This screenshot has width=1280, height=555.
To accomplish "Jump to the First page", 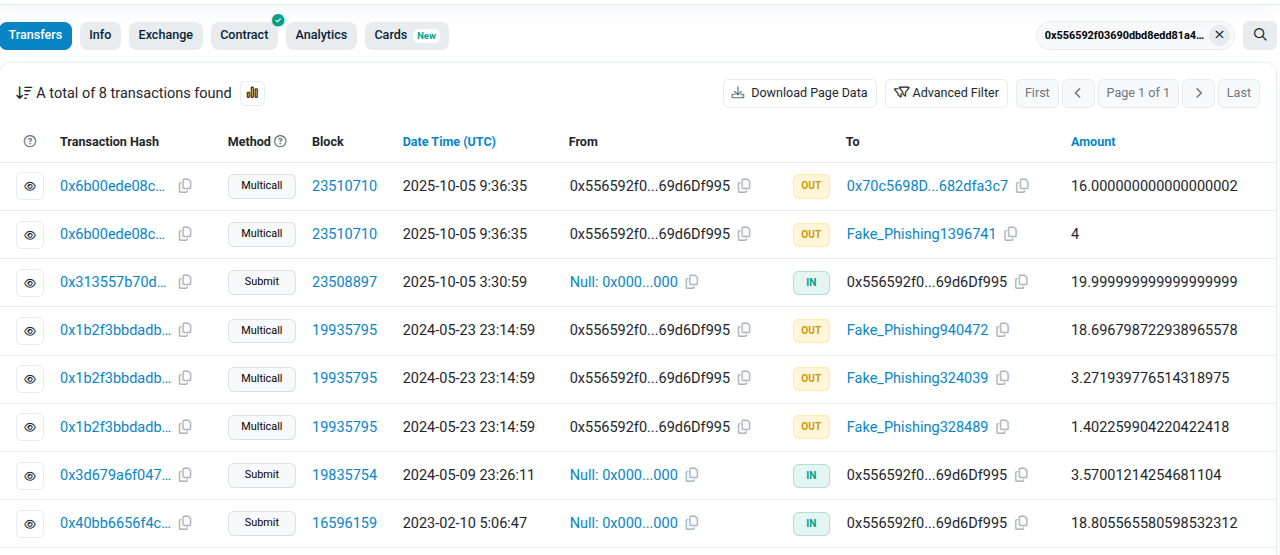I will click(1037, 93).
